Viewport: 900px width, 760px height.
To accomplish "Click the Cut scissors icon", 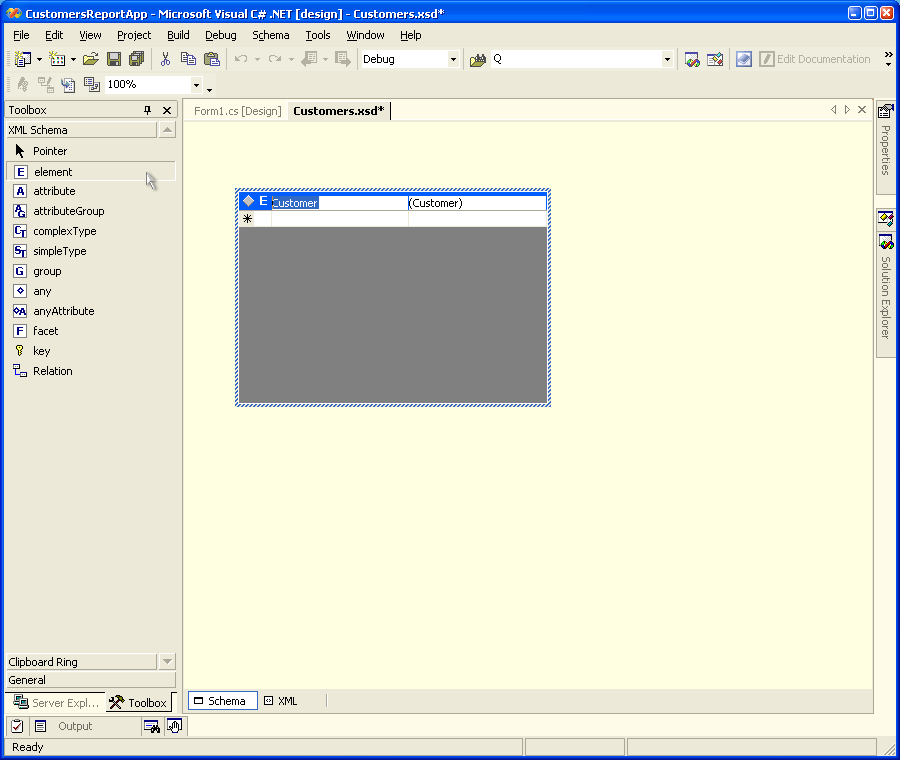I will [166, 59].
